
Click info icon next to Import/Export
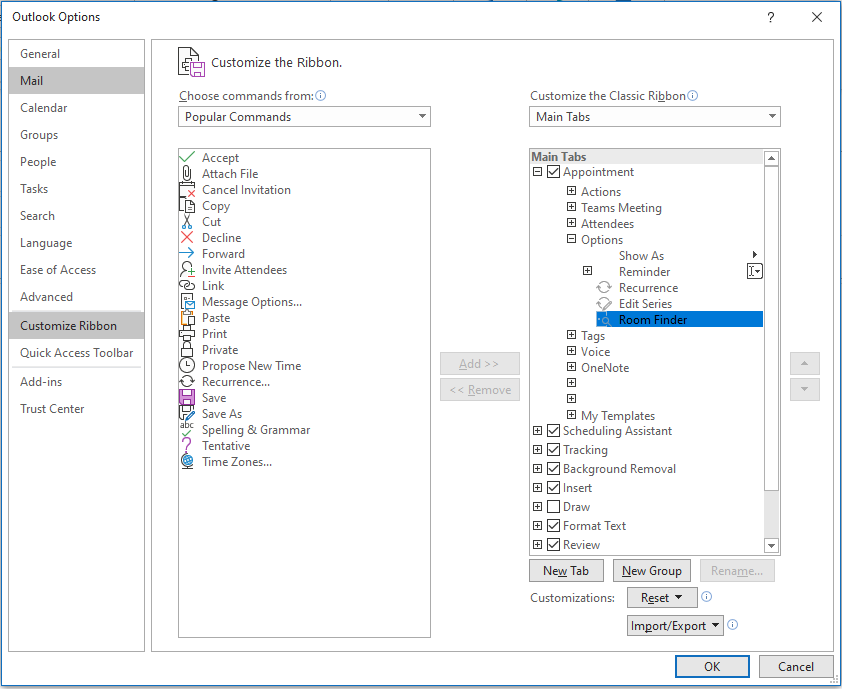732,625
